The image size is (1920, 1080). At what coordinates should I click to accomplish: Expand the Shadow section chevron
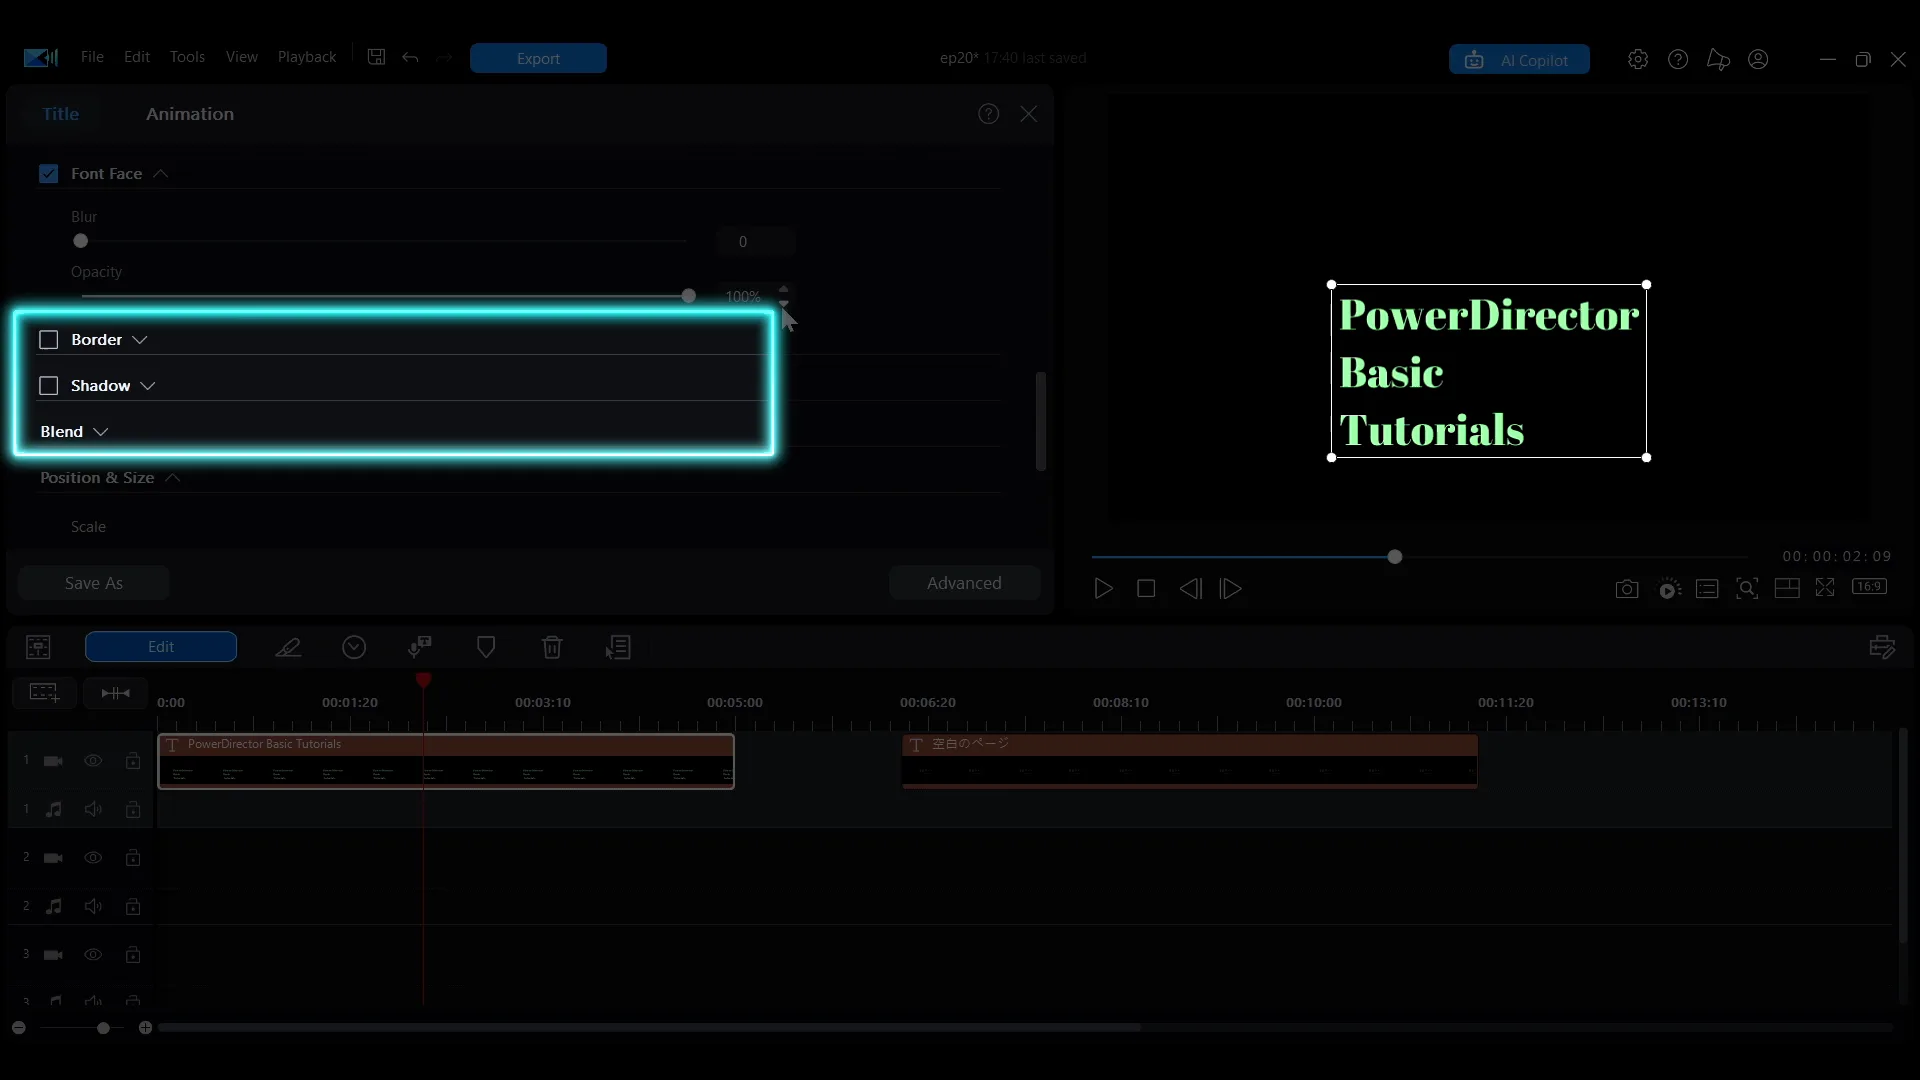(x=148, y=386)
